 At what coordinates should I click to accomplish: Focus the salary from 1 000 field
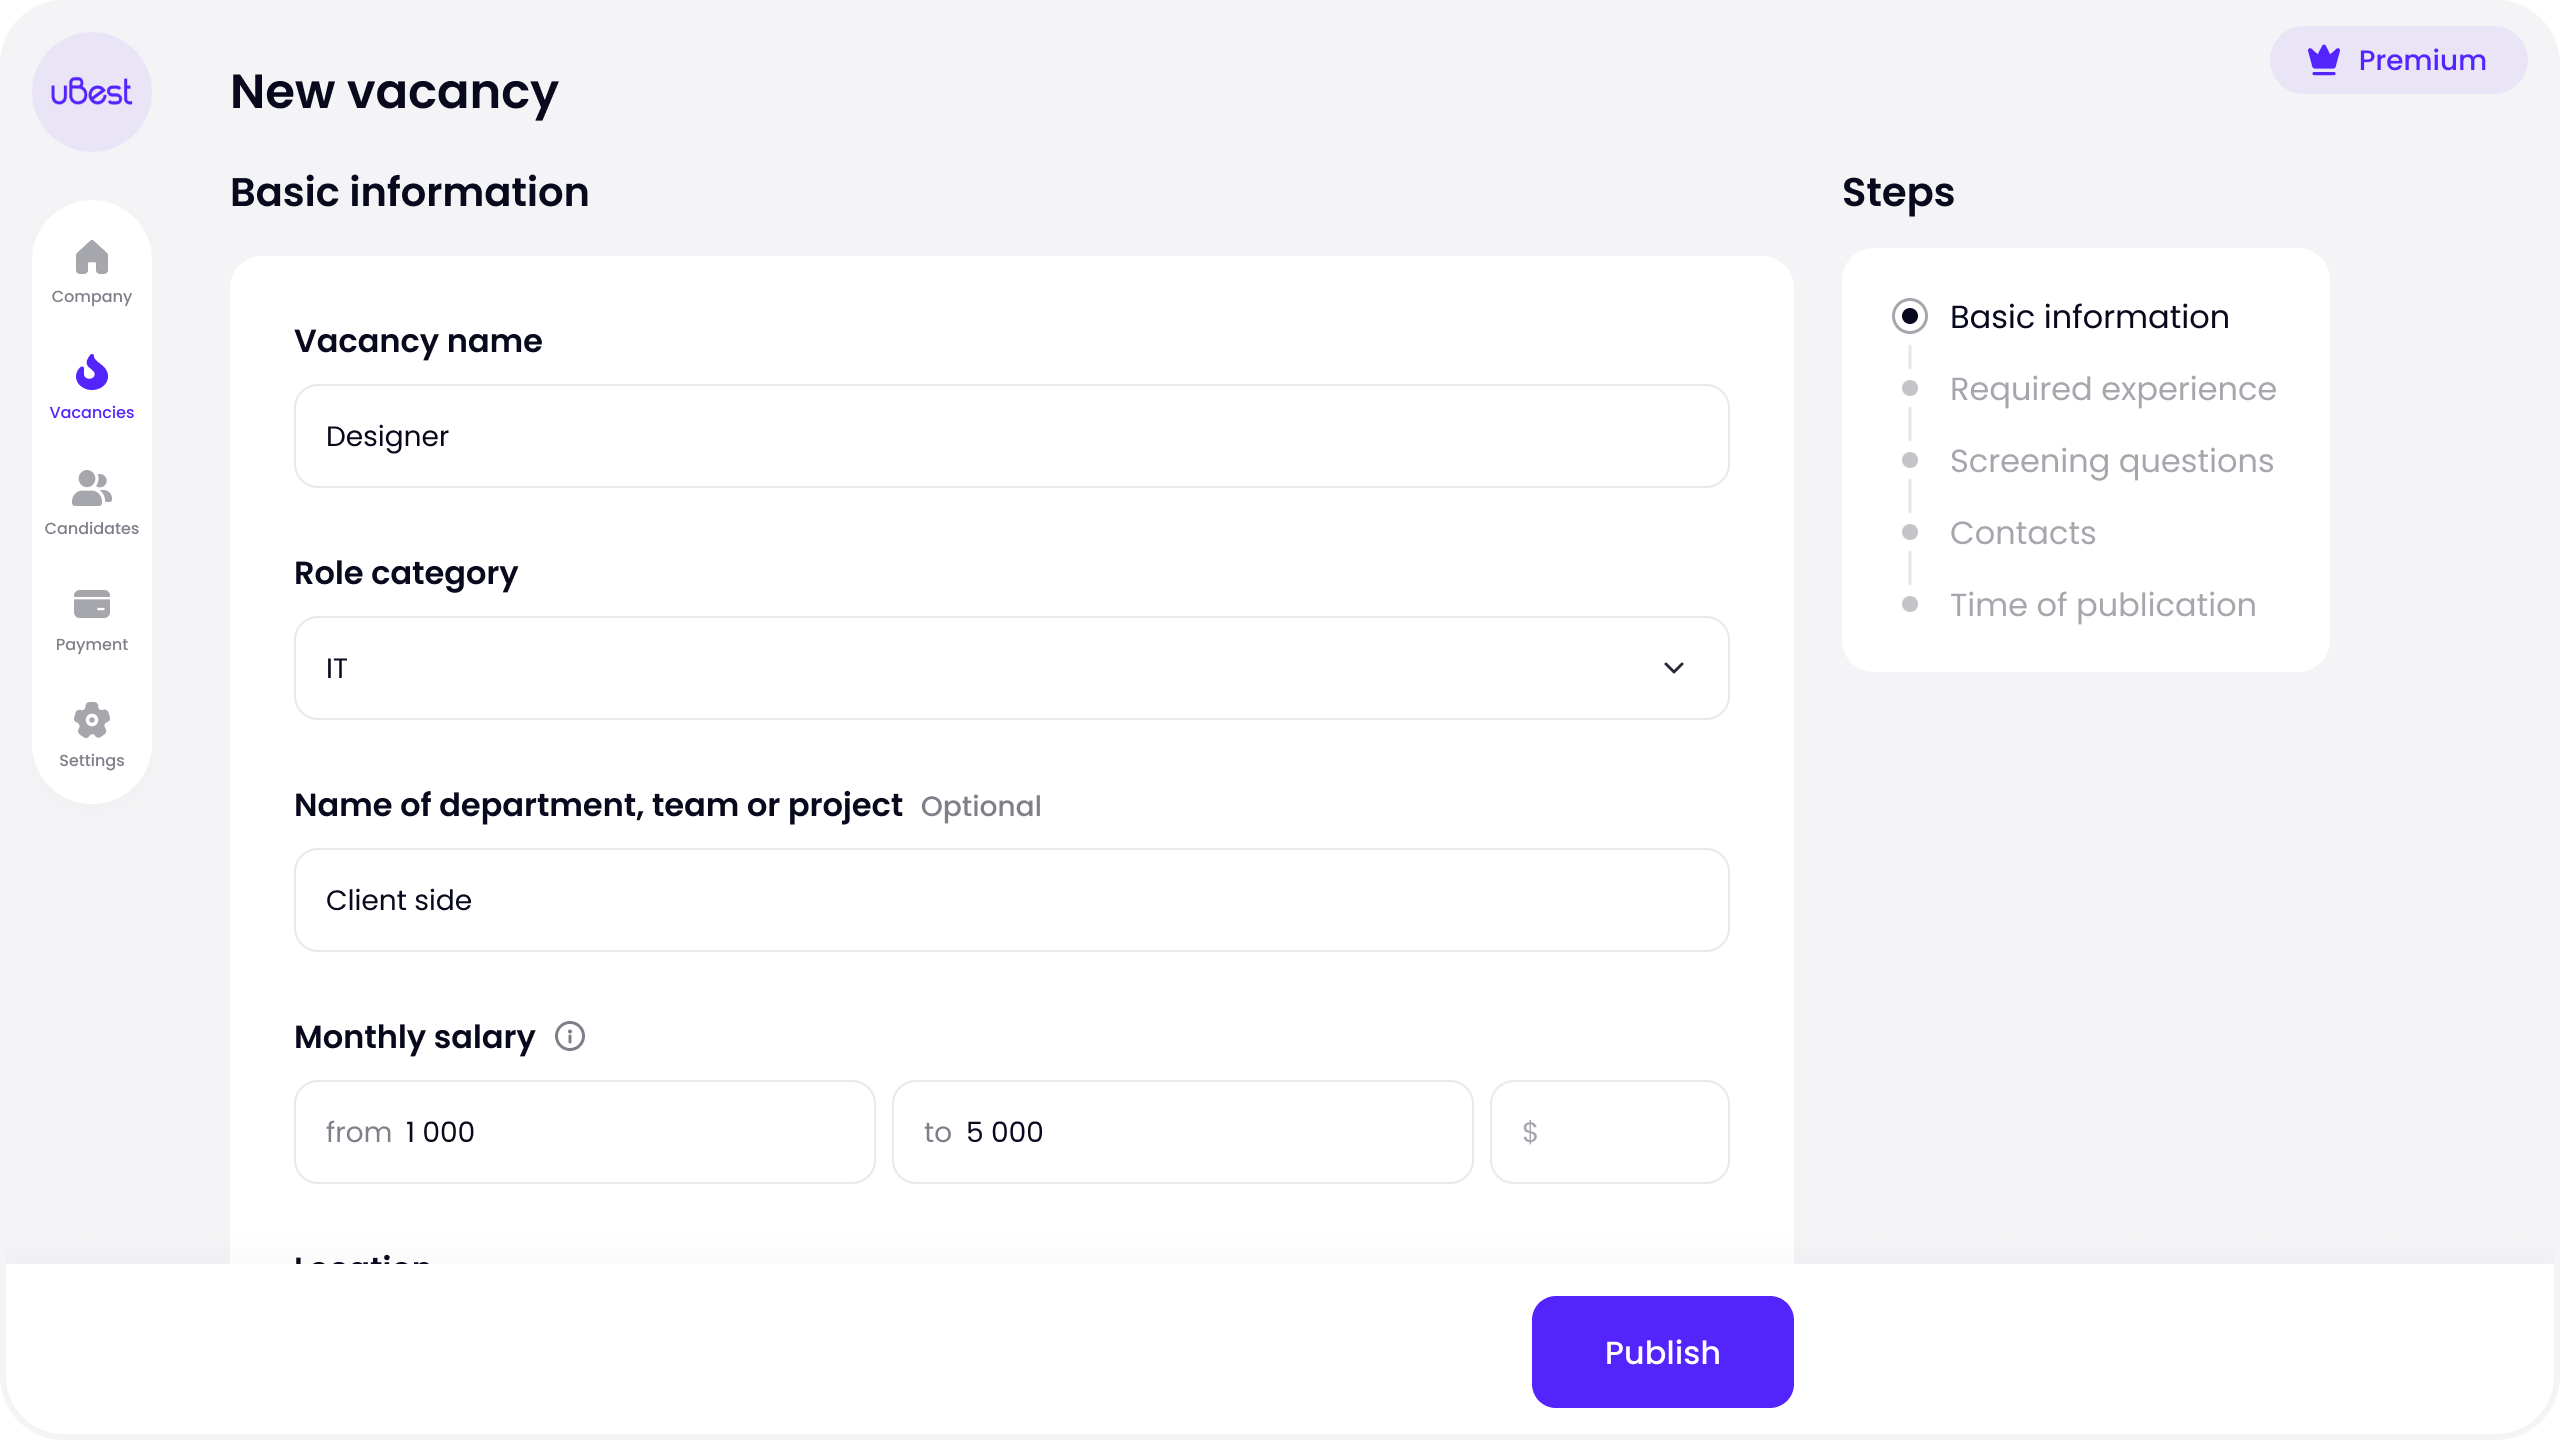585,1132
